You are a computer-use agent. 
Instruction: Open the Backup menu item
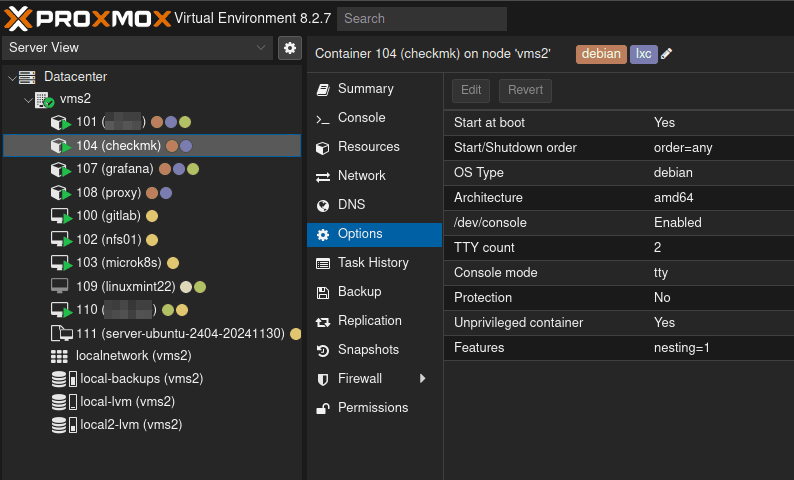[359, 292]
